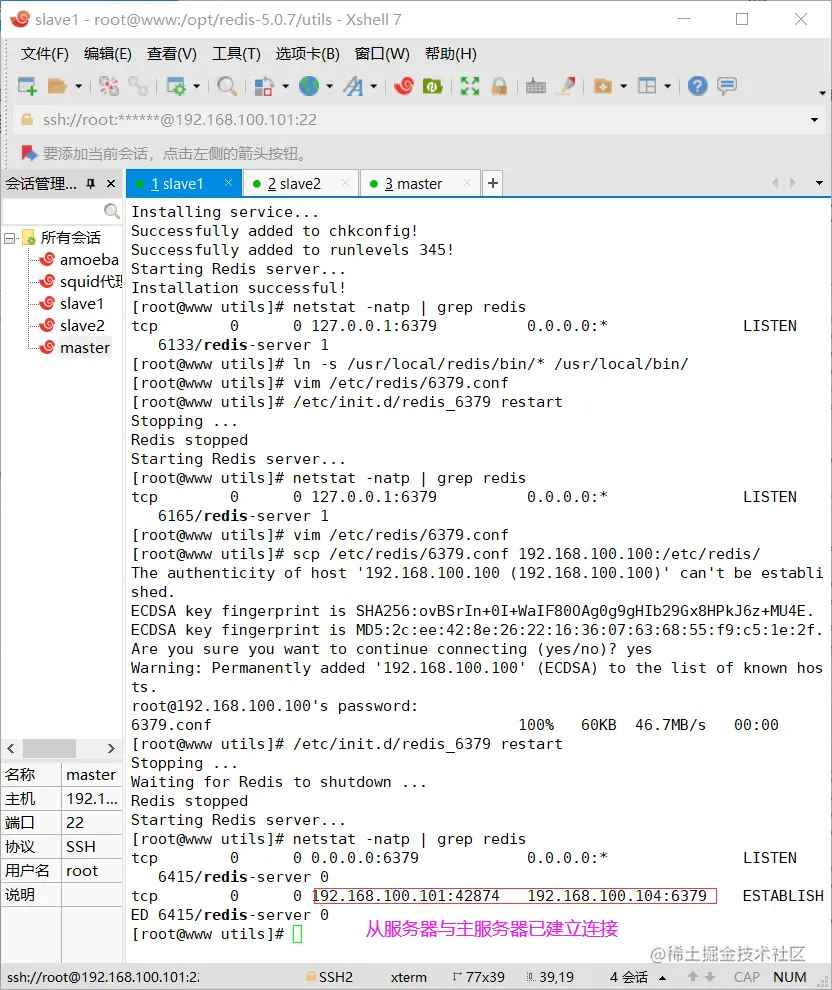The width and height of the screenshot is (832, 990).
Task: Click the chat feedback bubble icon
Action: click(x=727, y=86)
